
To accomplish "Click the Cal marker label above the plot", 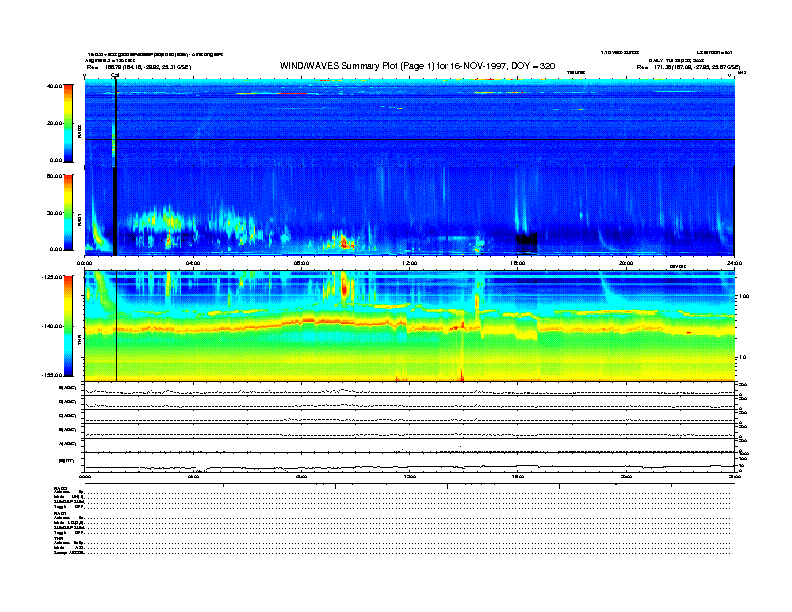I will (115, 76).
